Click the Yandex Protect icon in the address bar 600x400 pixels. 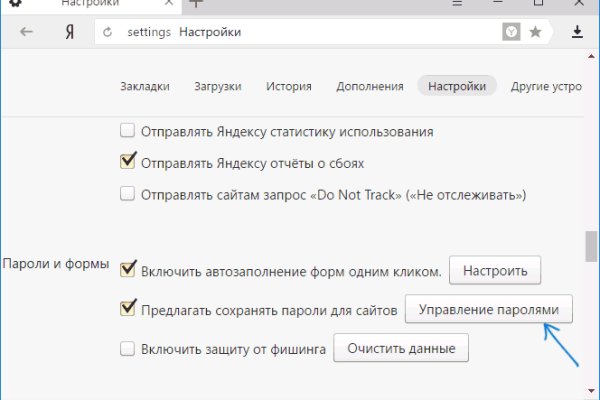[x=512, y=33]
